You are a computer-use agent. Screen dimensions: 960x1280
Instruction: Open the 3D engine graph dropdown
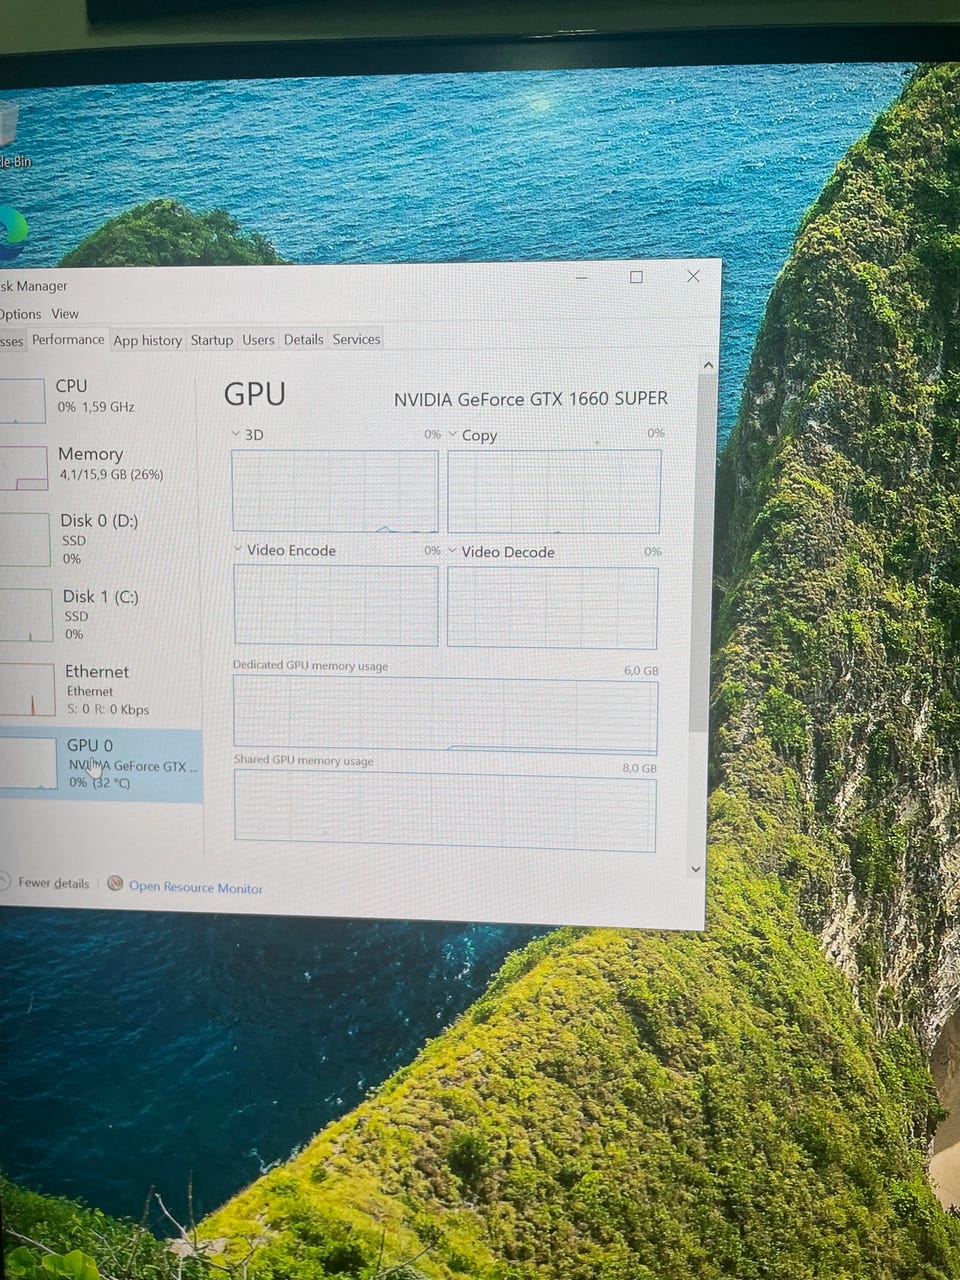[236, 434]
